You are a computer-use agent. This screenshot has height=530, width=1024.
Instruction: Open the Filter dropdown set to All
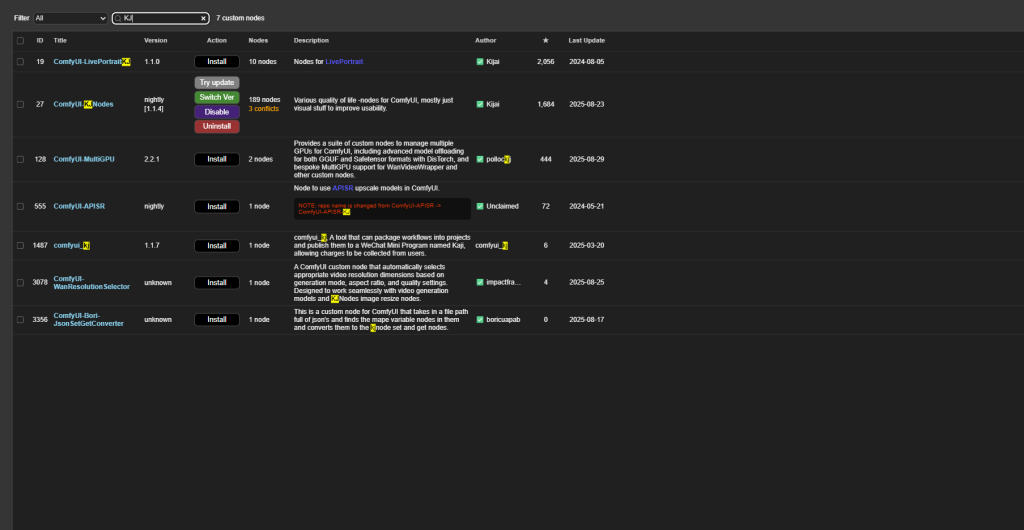click(x=70, y=18)
